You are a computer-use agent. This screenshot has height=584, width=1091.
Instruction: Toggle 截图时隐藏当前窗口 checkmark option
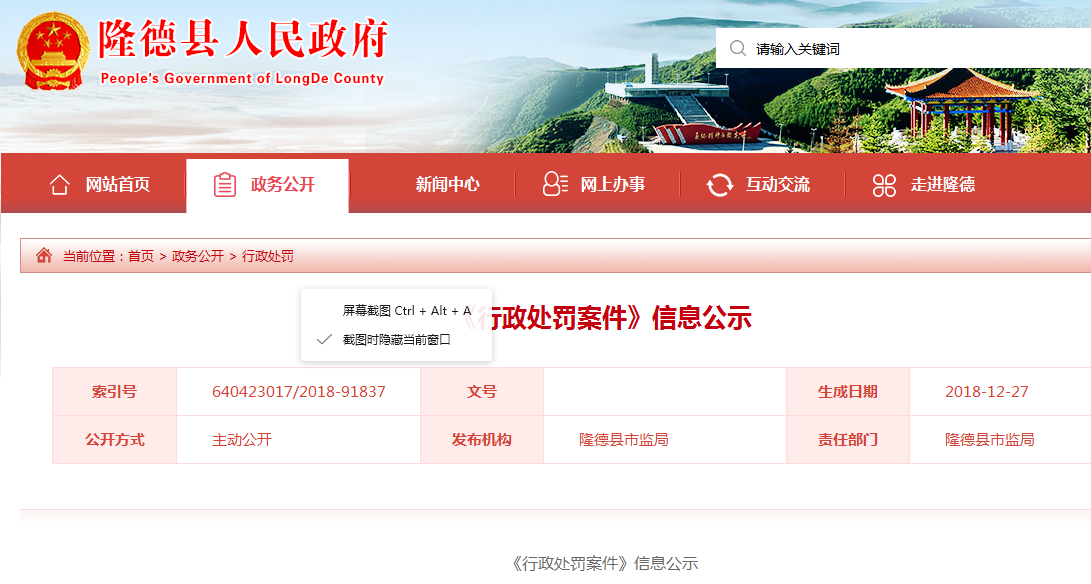pyautogui.click(x=396, y=340)
